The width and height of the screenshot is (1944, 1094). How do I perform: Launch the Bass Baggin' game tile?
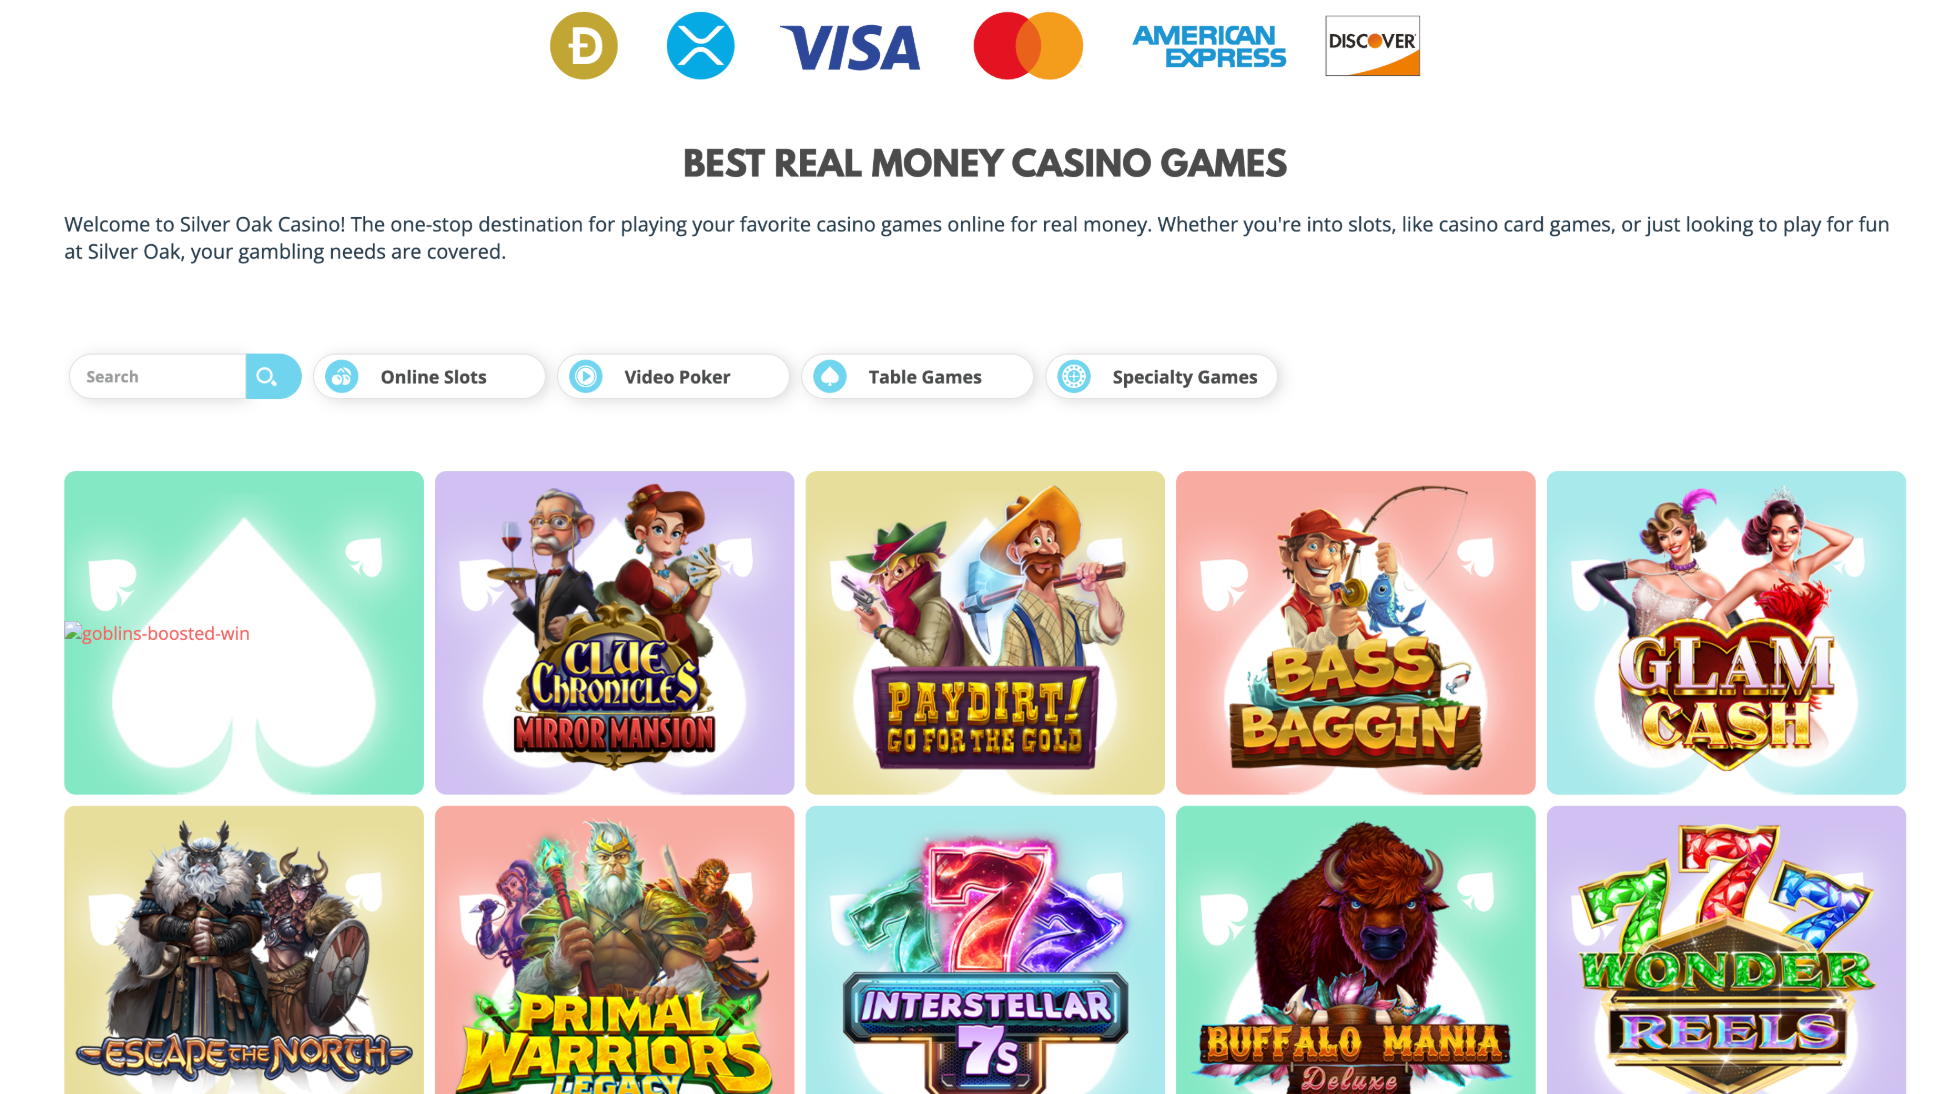[x=1355, y=633]
